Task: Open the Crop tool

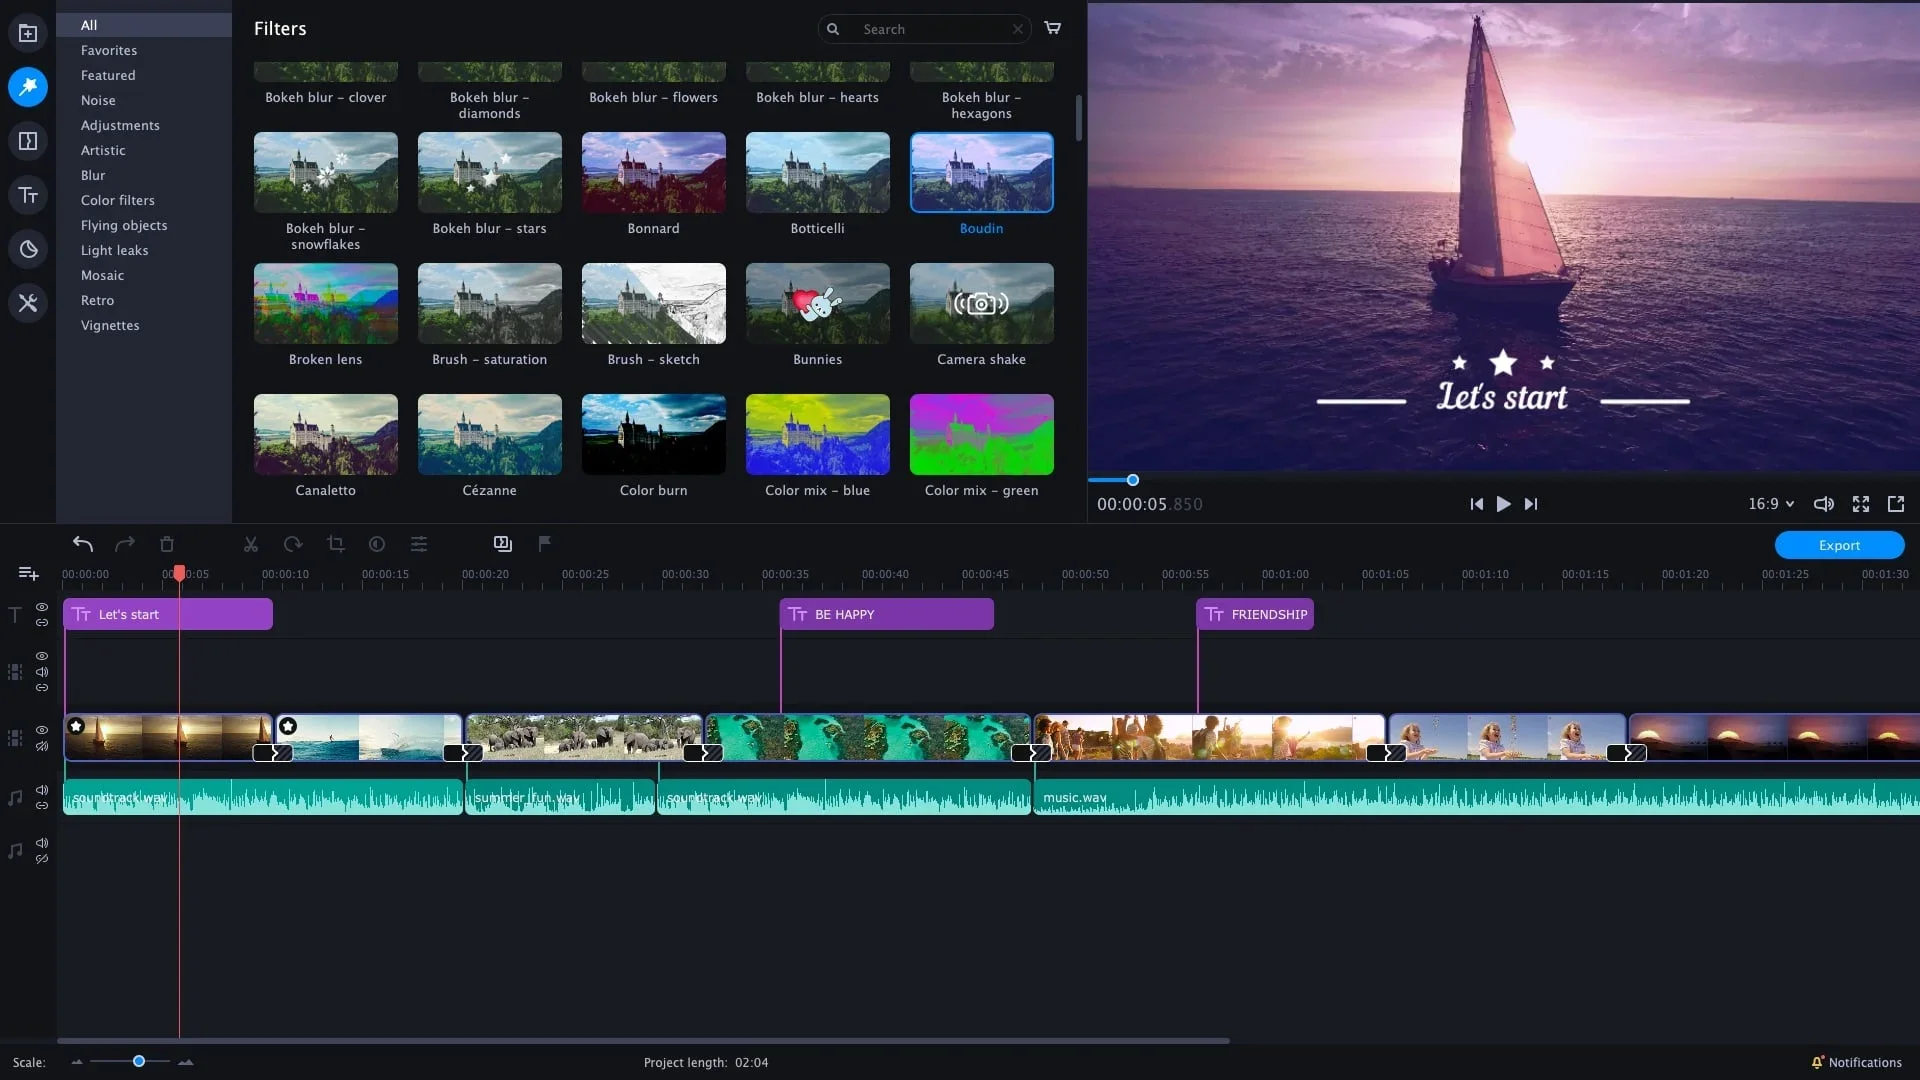Action: pos(335,544)
